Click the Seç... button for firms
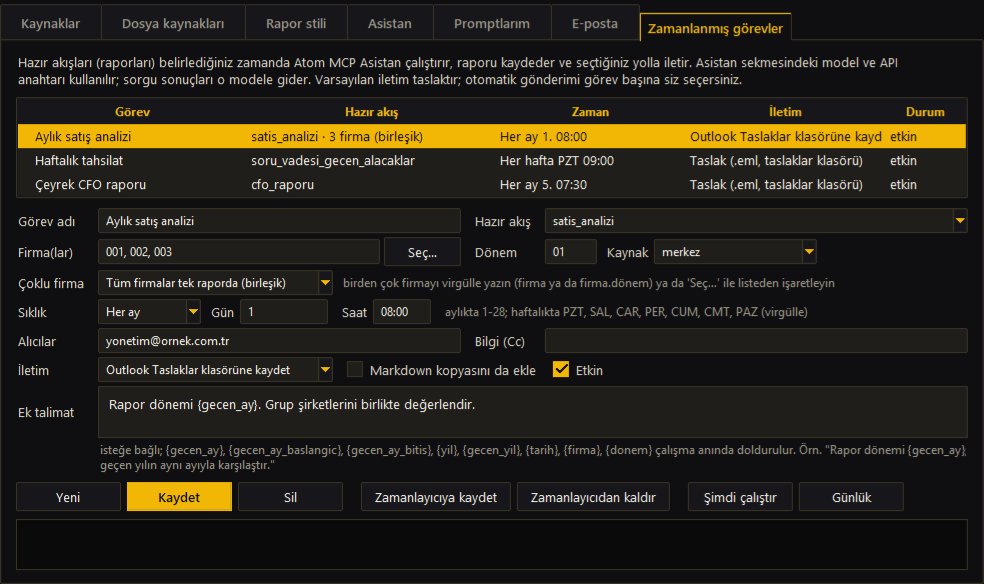The width and height of the screenshot is (984, 584). point(422,252)
